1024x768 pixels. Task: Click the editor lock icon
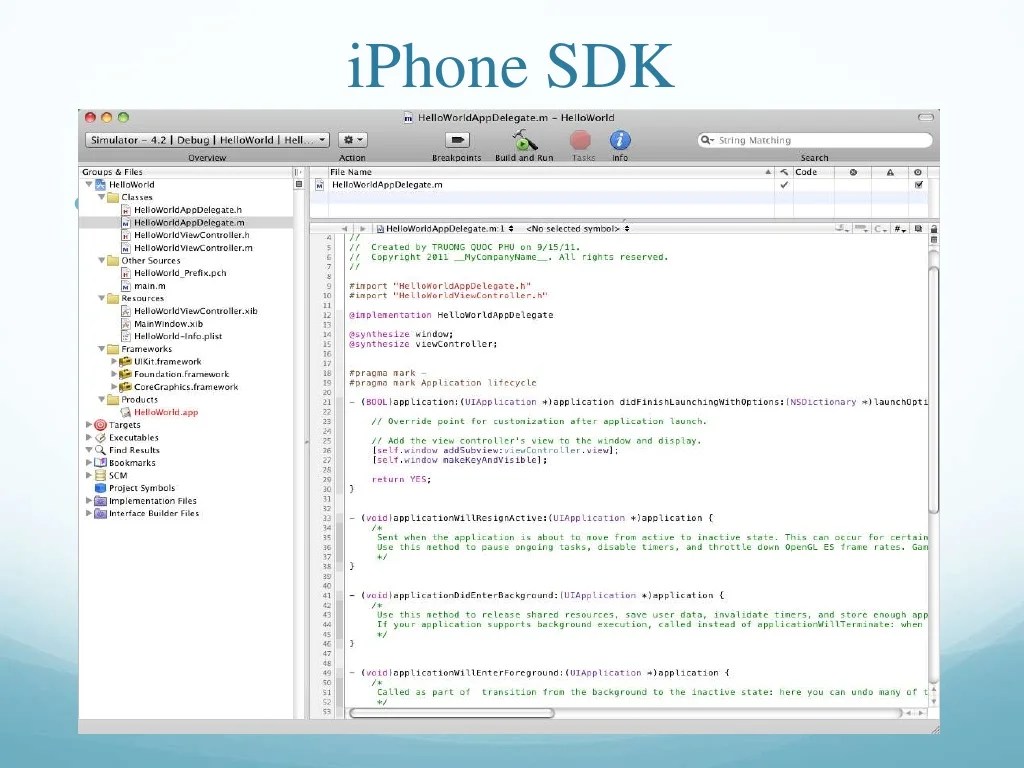[x=934, y=229]
